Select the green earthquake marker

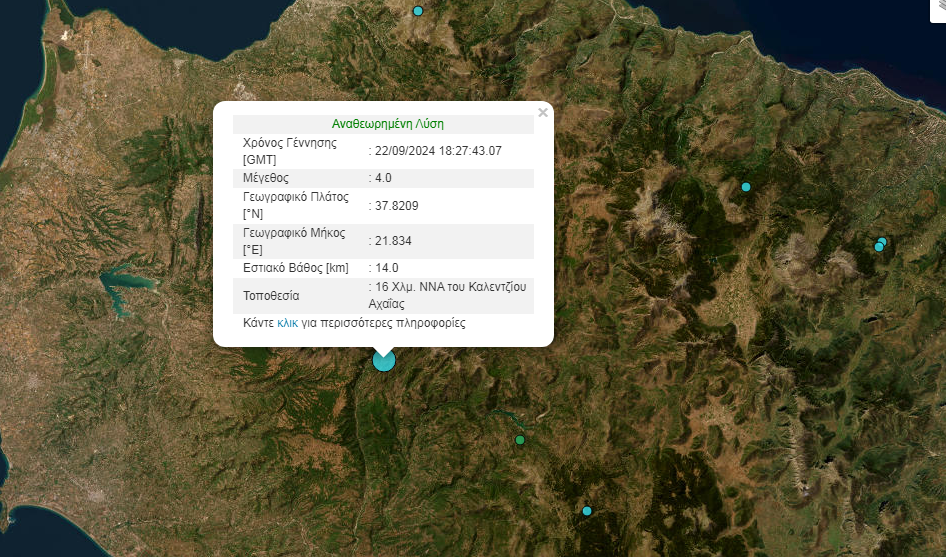[x=520, y=440]
